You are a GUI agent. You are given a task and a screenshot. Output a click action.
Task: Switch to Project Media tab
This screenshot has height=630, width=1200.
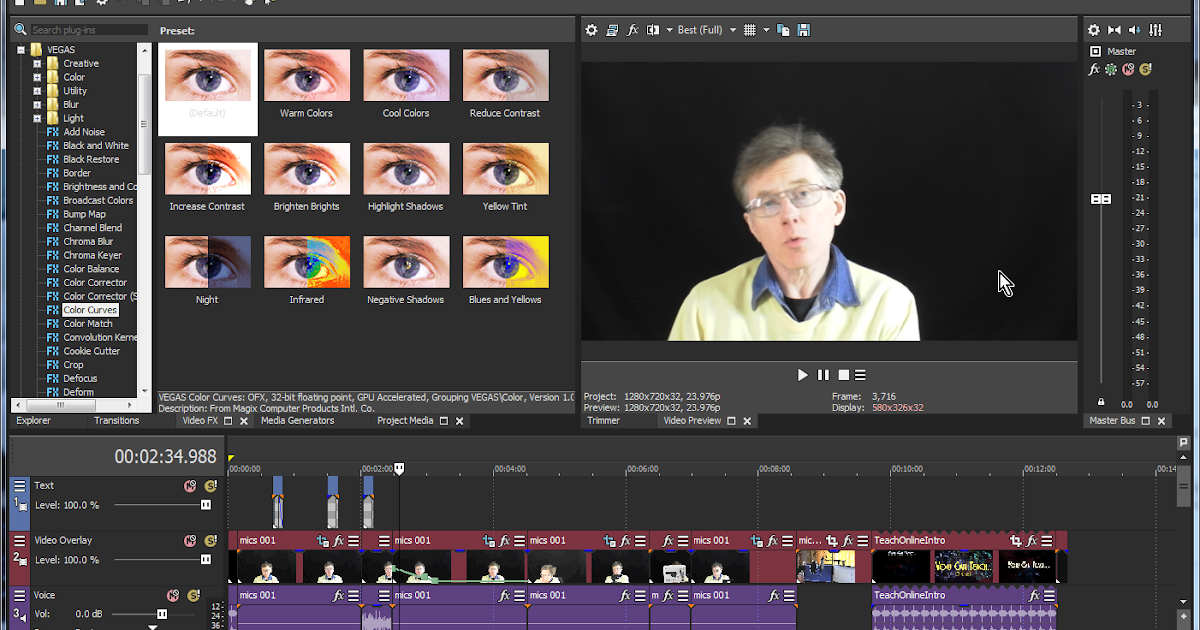coord(405,421)
